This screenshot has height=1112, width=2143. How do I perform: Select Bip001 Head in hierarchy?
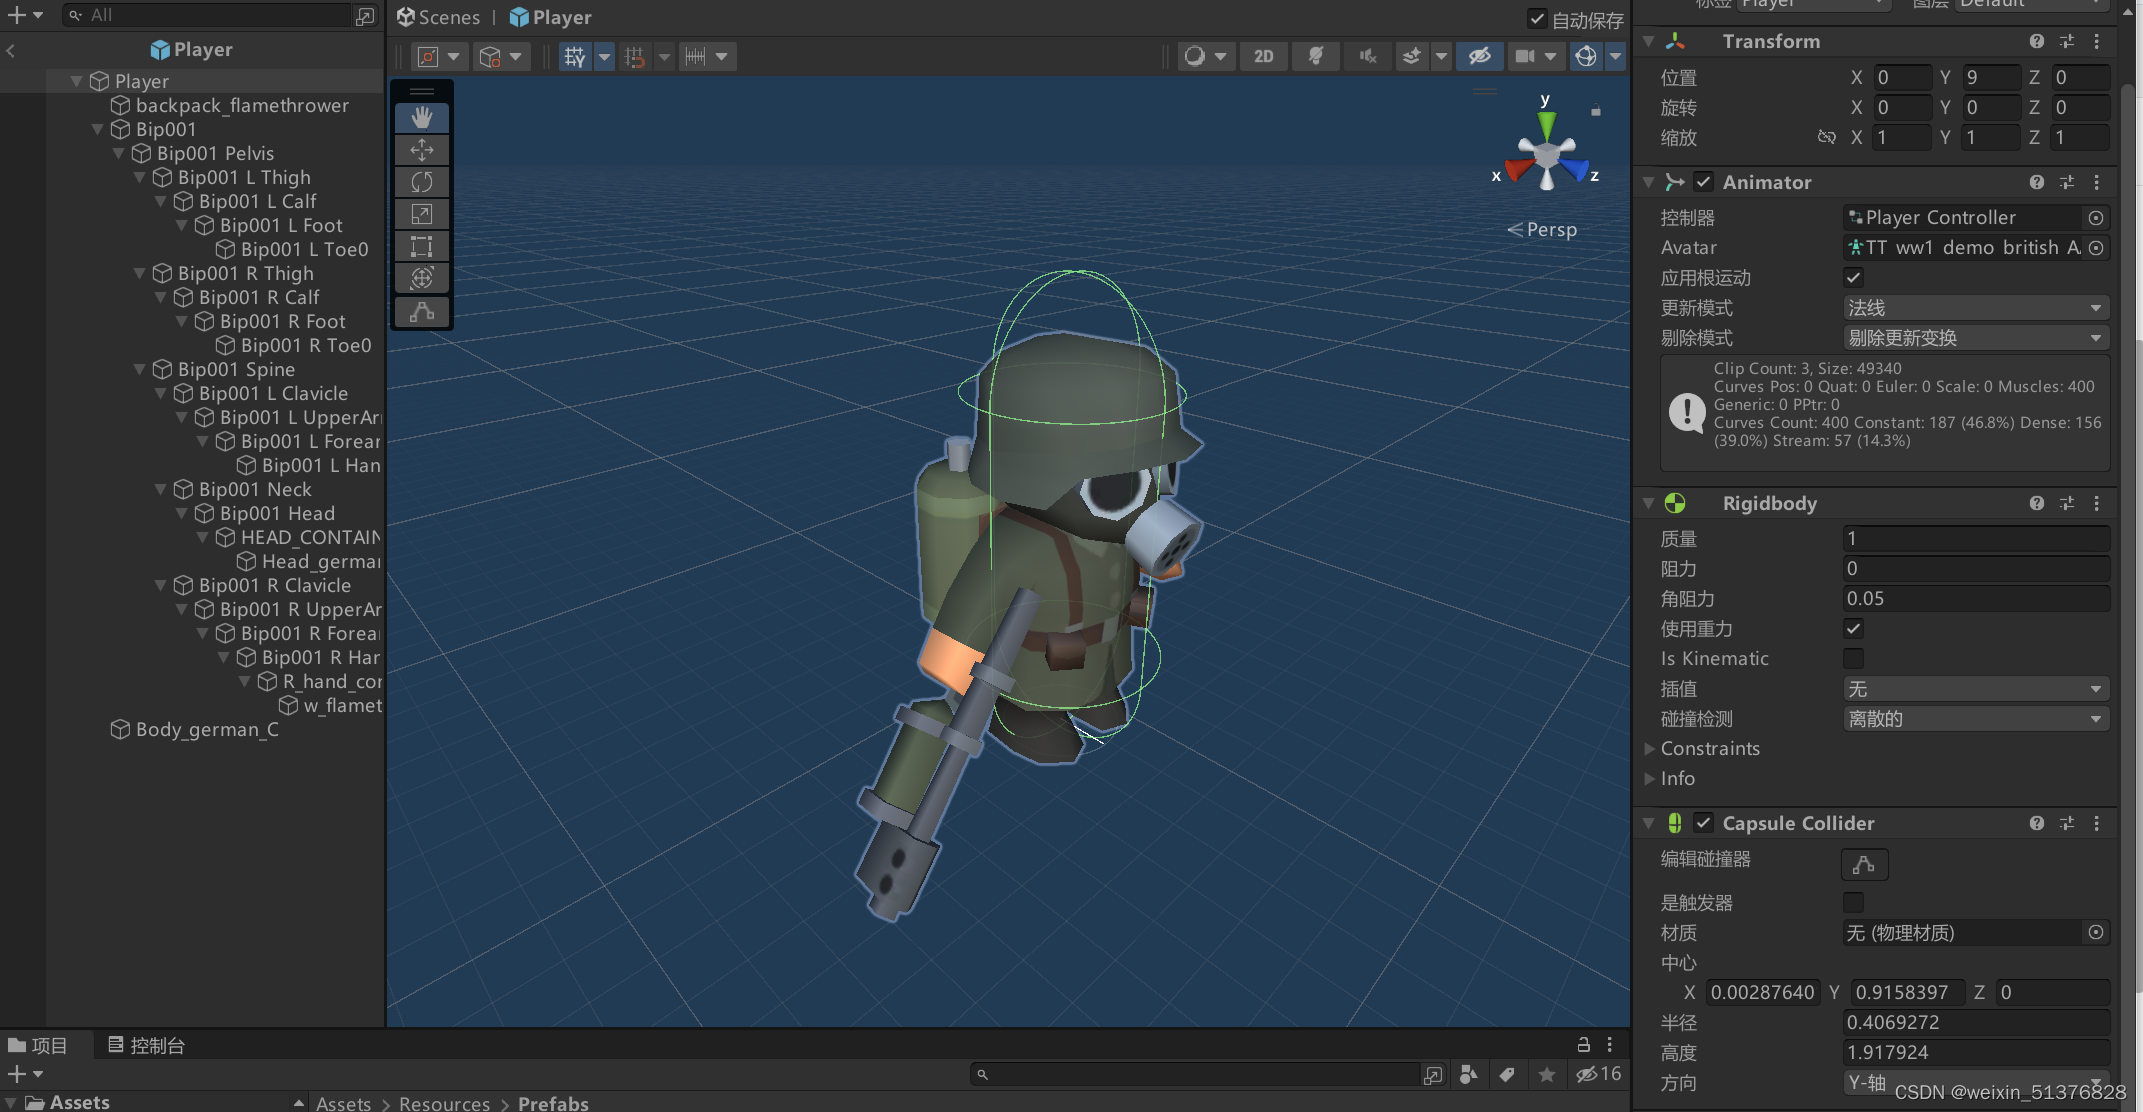point(277,513)
